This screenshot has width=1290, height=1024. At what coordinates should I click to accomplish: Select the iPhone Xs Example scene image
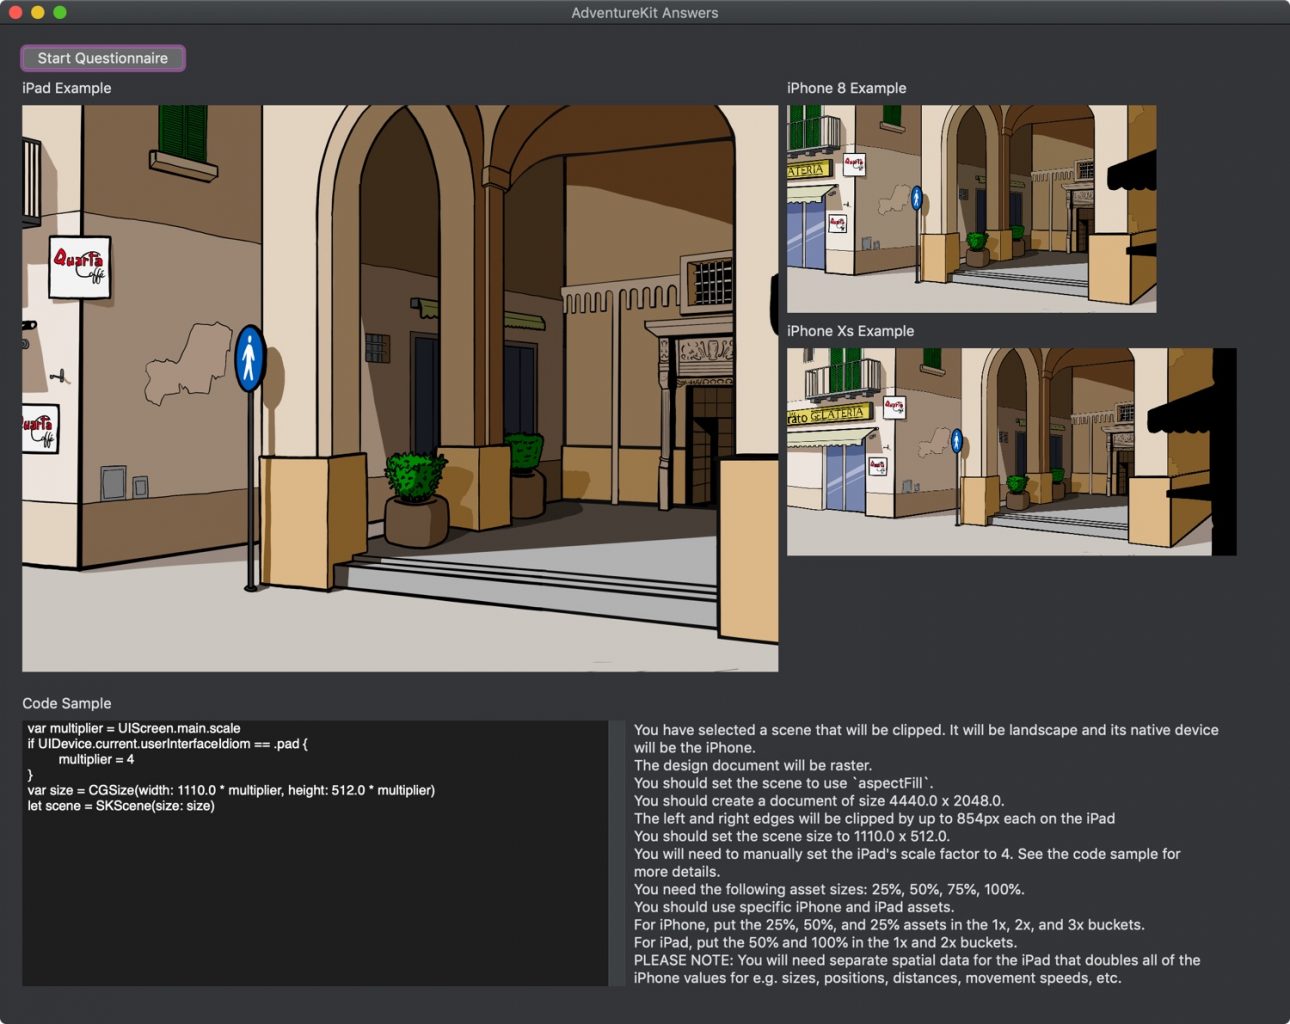(1011, 452)
